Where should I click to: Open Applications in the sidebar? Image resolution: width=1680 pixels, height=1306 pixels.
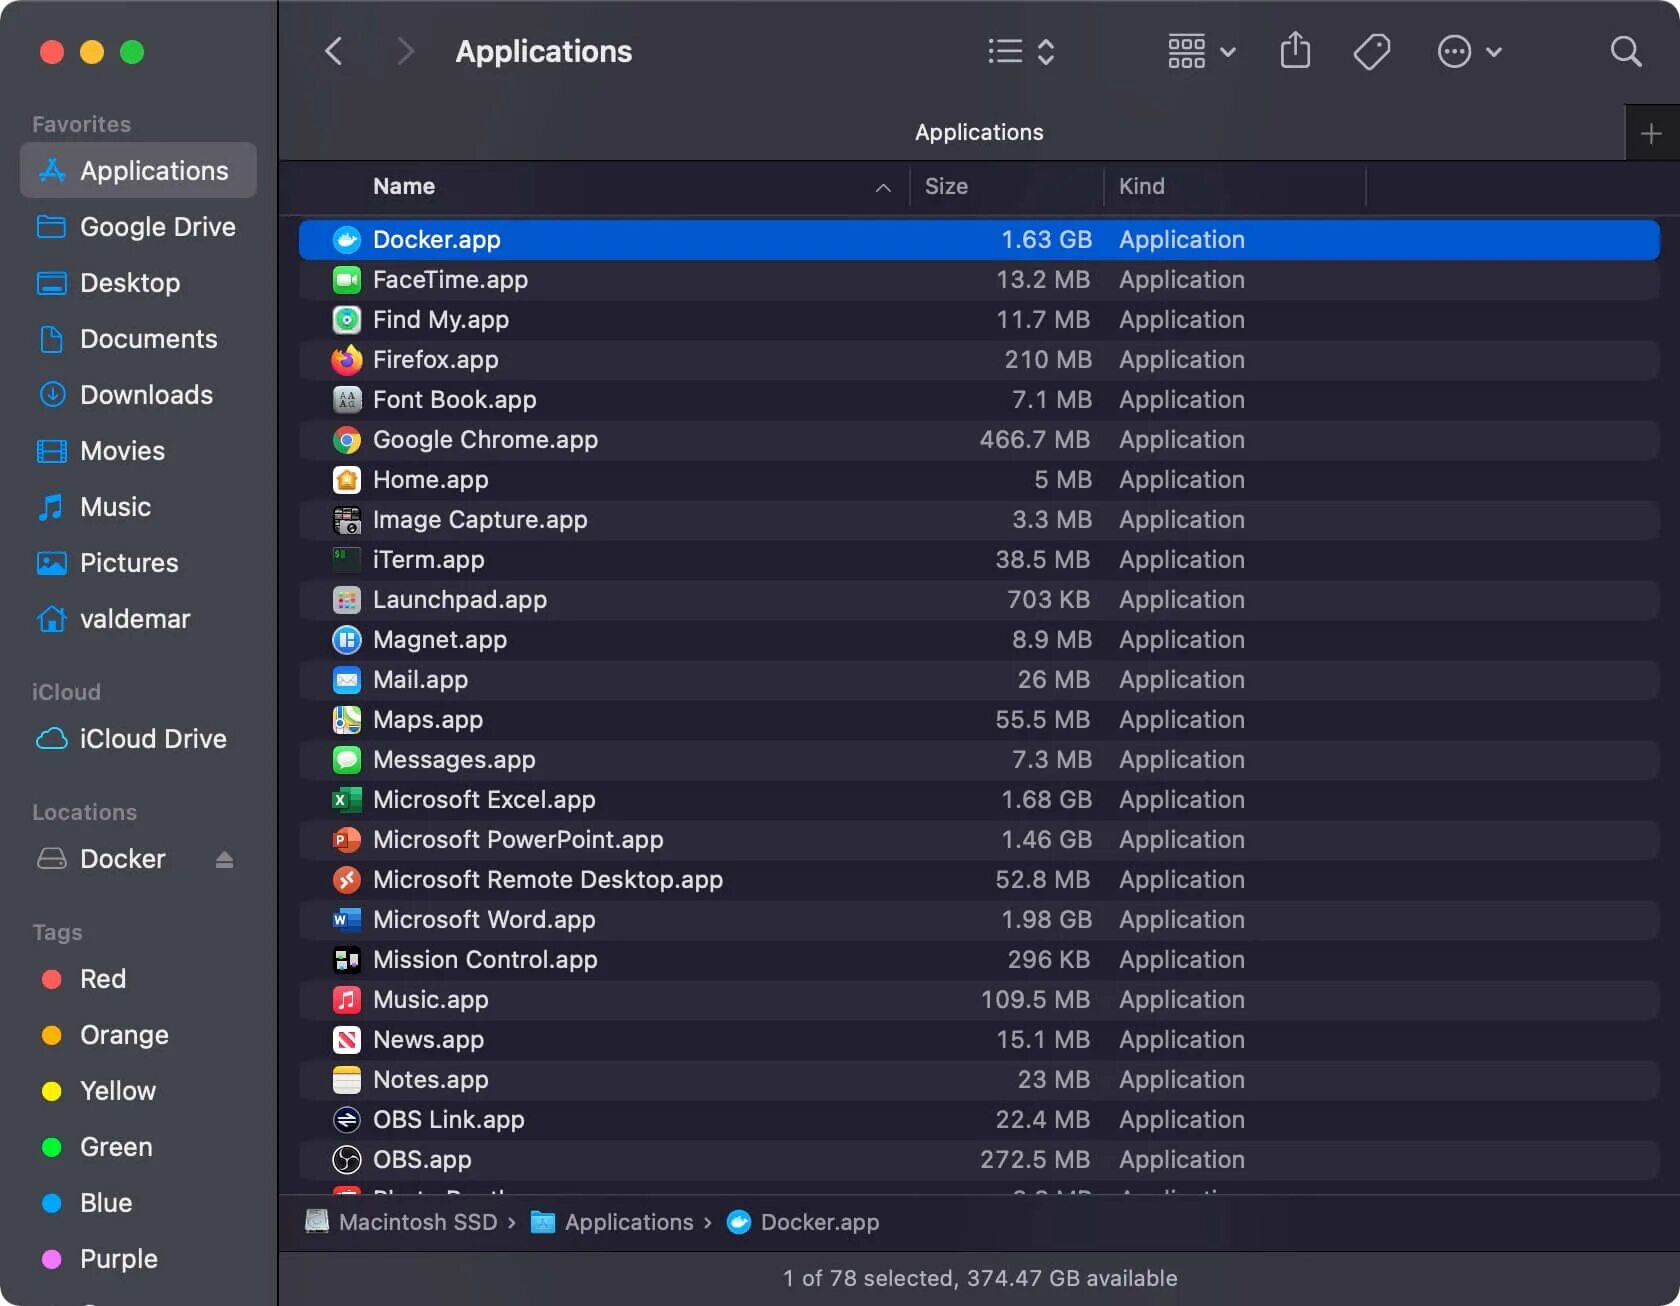[x=138, y=171]
